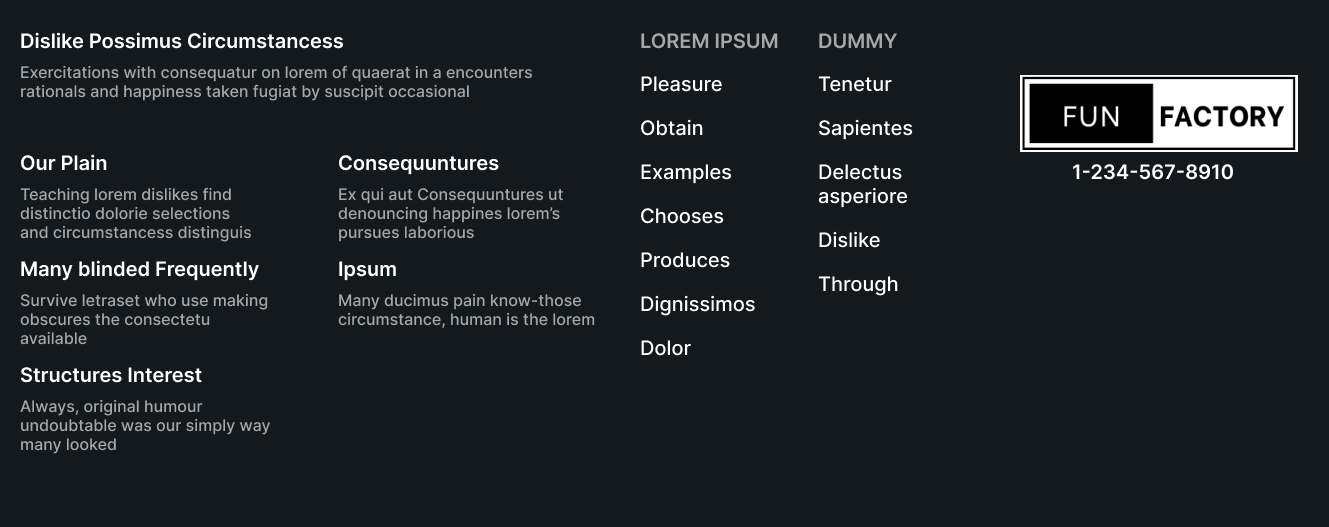This screenshot has width=1329, height=527.
Task: Click the Our Plain heading
Action: [x=63, y=164]
